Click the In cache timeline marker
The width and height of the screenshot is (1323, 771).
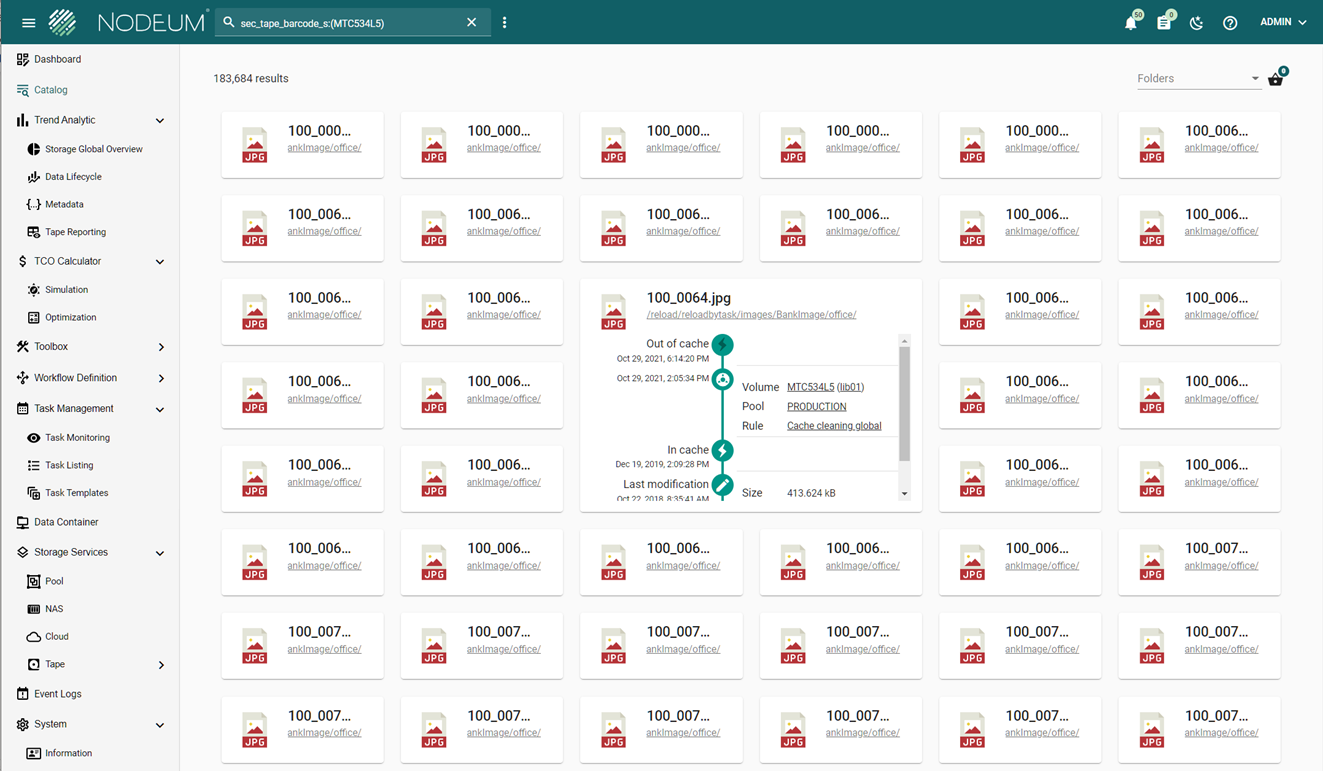click(x=722, y=451)
